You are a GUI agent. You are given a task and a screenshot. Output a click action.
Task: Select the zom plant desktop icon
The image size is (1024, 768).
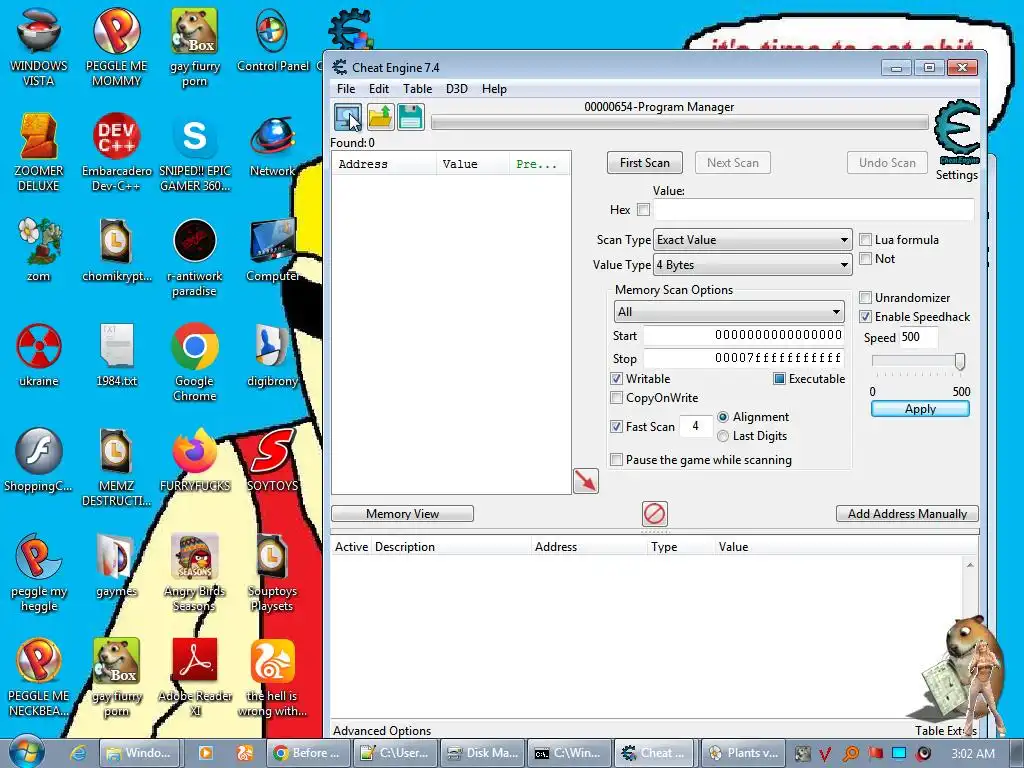pos(39,251)
